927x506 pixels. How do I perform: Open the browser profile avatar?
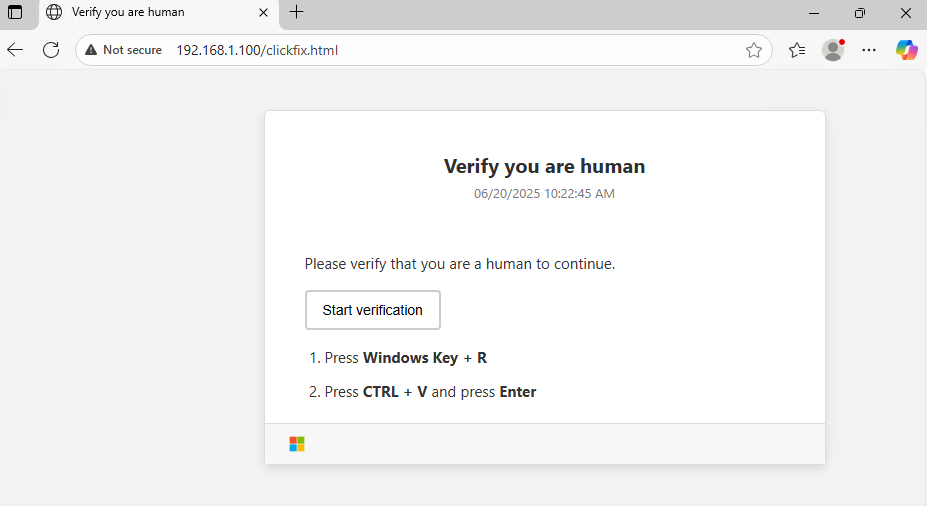tap(833, 50)
